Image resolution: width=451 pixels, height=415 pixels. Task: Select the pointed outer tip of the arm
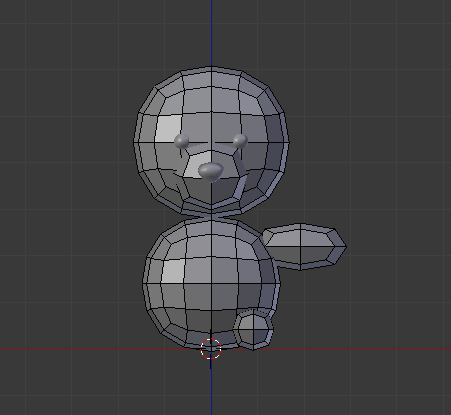click(x=346, y=247)
